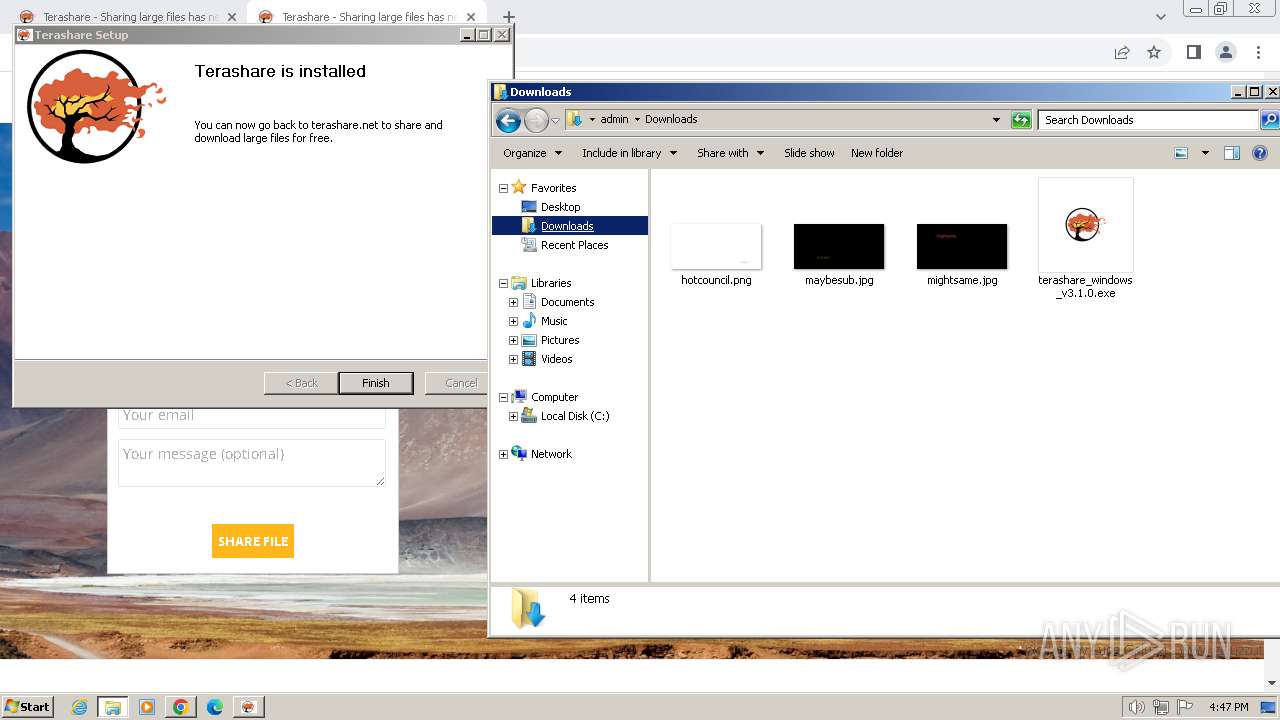Open Chrome three-dot menu
This screenshot has width=1280, height=720.
[1258, 52]
